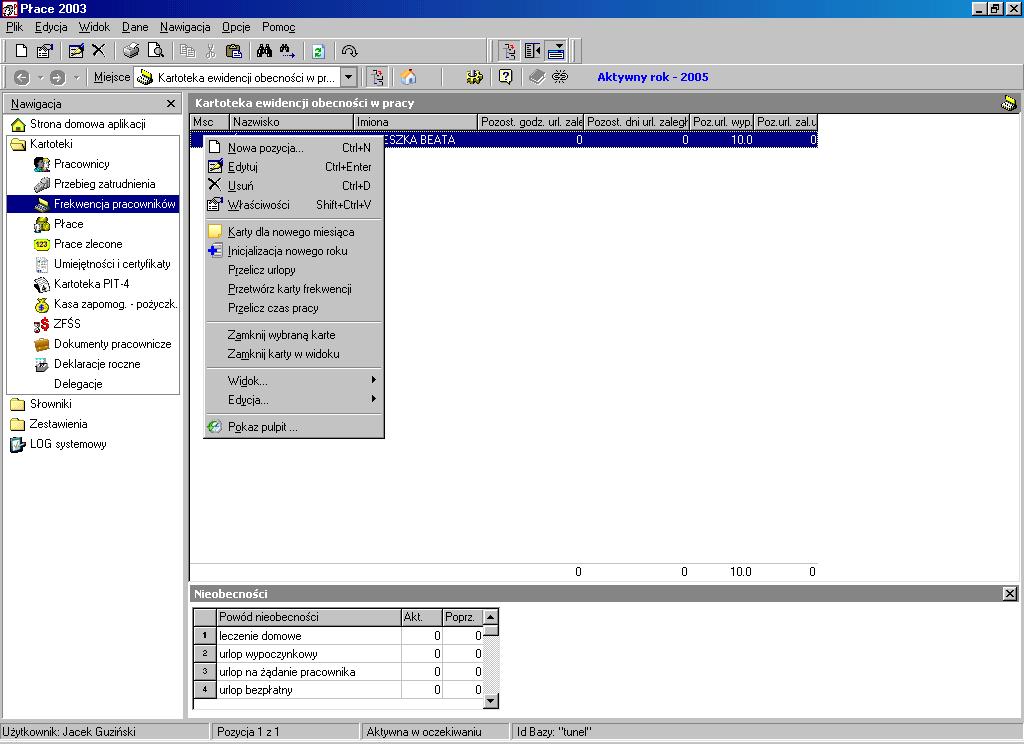Click the delete X toolbar icon

click(99, 51)
